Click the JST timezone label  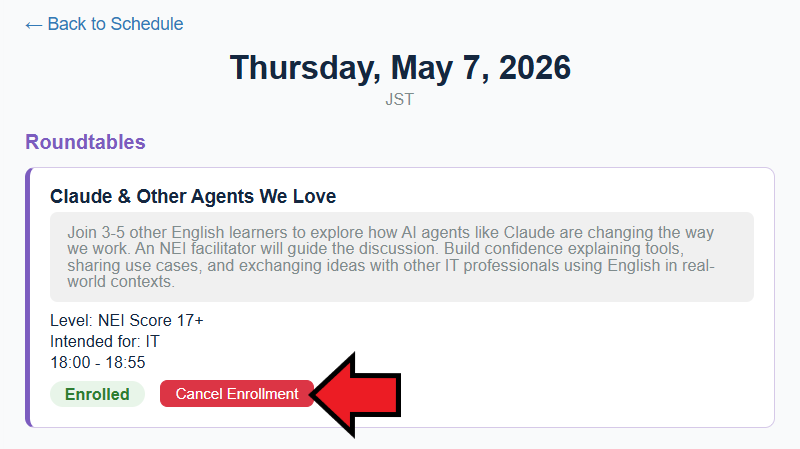pyautogui.click(x=400, y=100)
